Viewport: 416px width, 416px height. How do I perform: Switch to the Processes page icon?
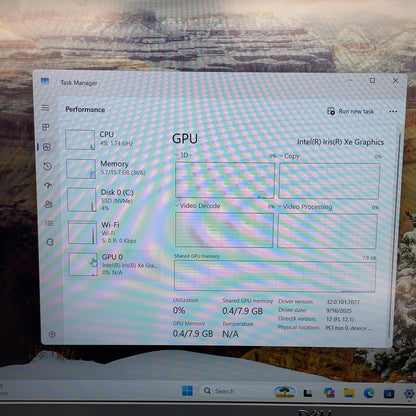pyautogui.click(x=46, y=127)
